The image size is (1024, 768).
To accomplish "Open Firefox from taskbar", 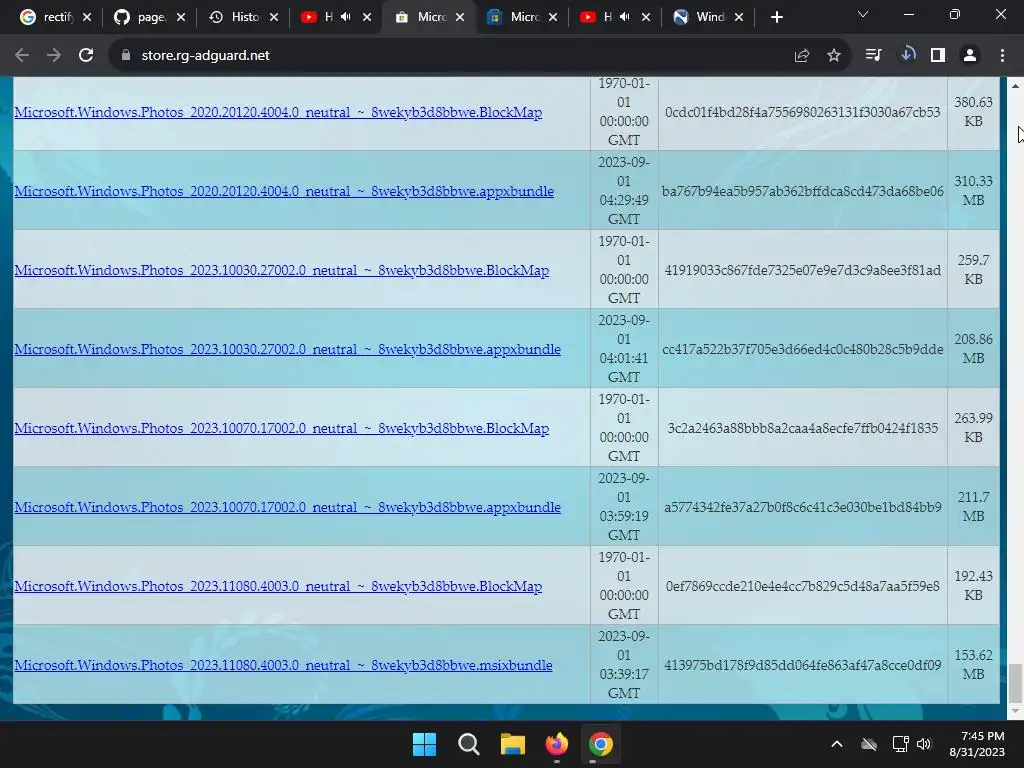I will point(556,744).
